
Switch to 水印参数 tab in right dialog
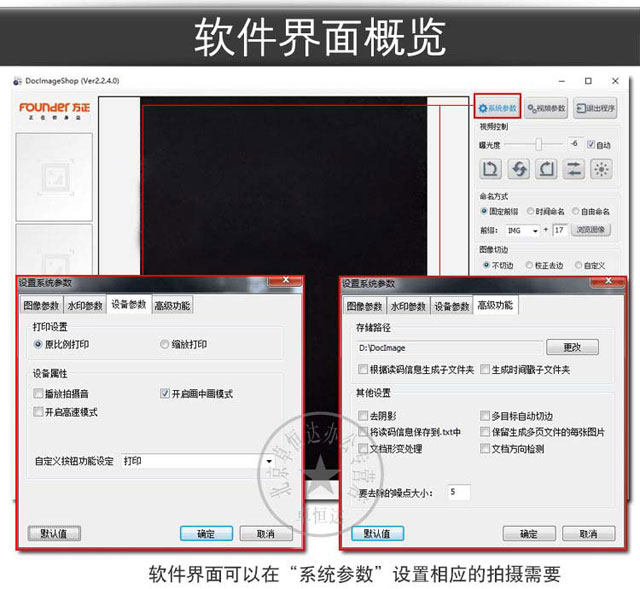point(408,306)
